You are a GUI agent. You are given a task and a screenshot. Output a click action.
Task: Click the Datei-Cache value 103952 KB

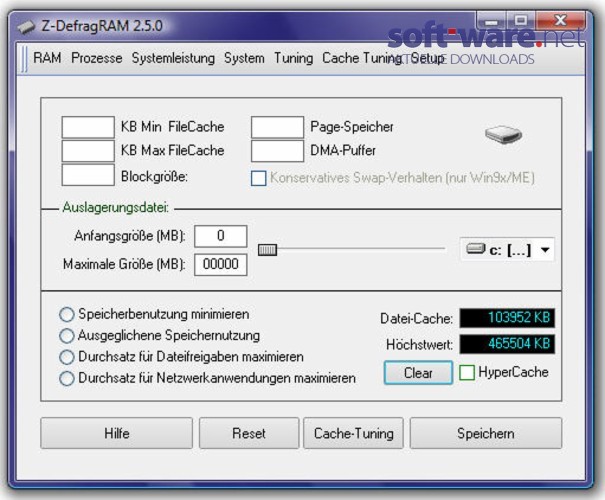507,318
